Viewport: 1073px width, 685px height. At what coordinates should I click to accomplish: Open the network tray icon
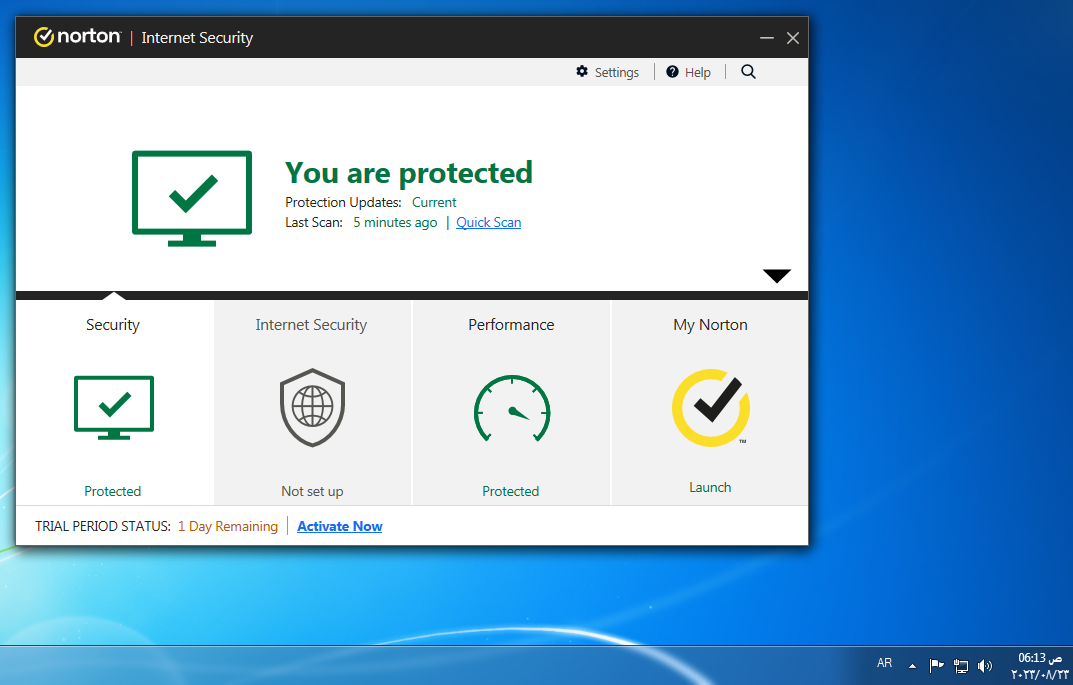click(x=961, y=665)
